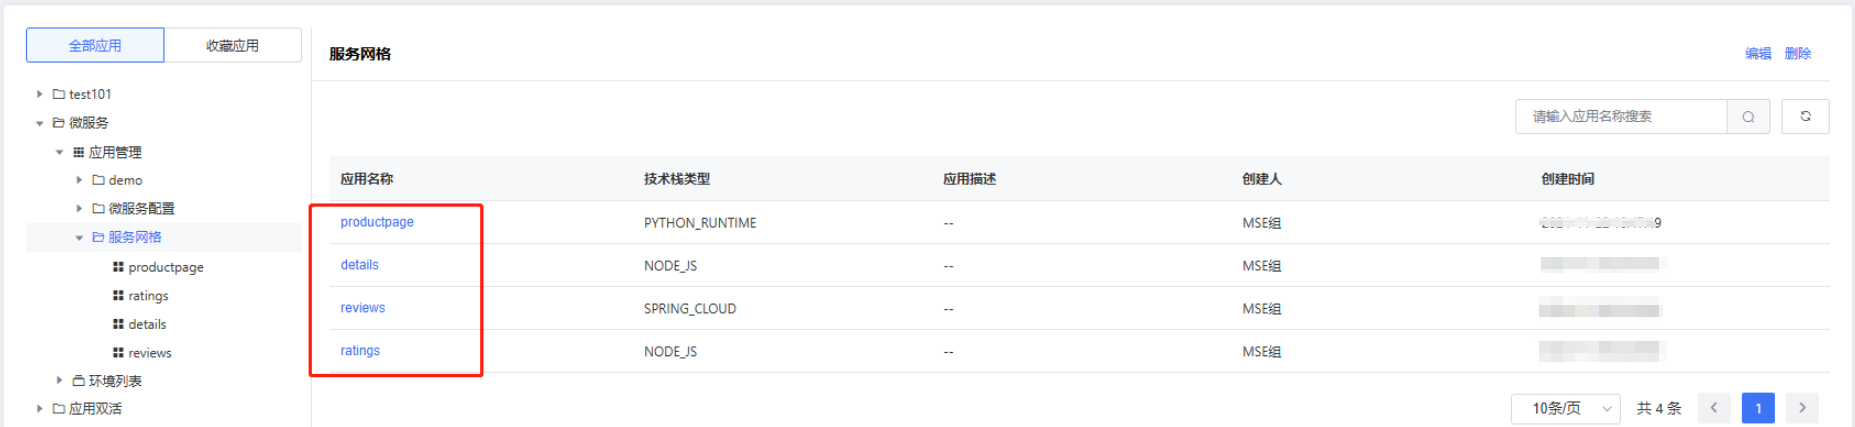This screenshot has height=427, width=1855.
Task: Collapse the 微服务 tree node
Action: 40,123
